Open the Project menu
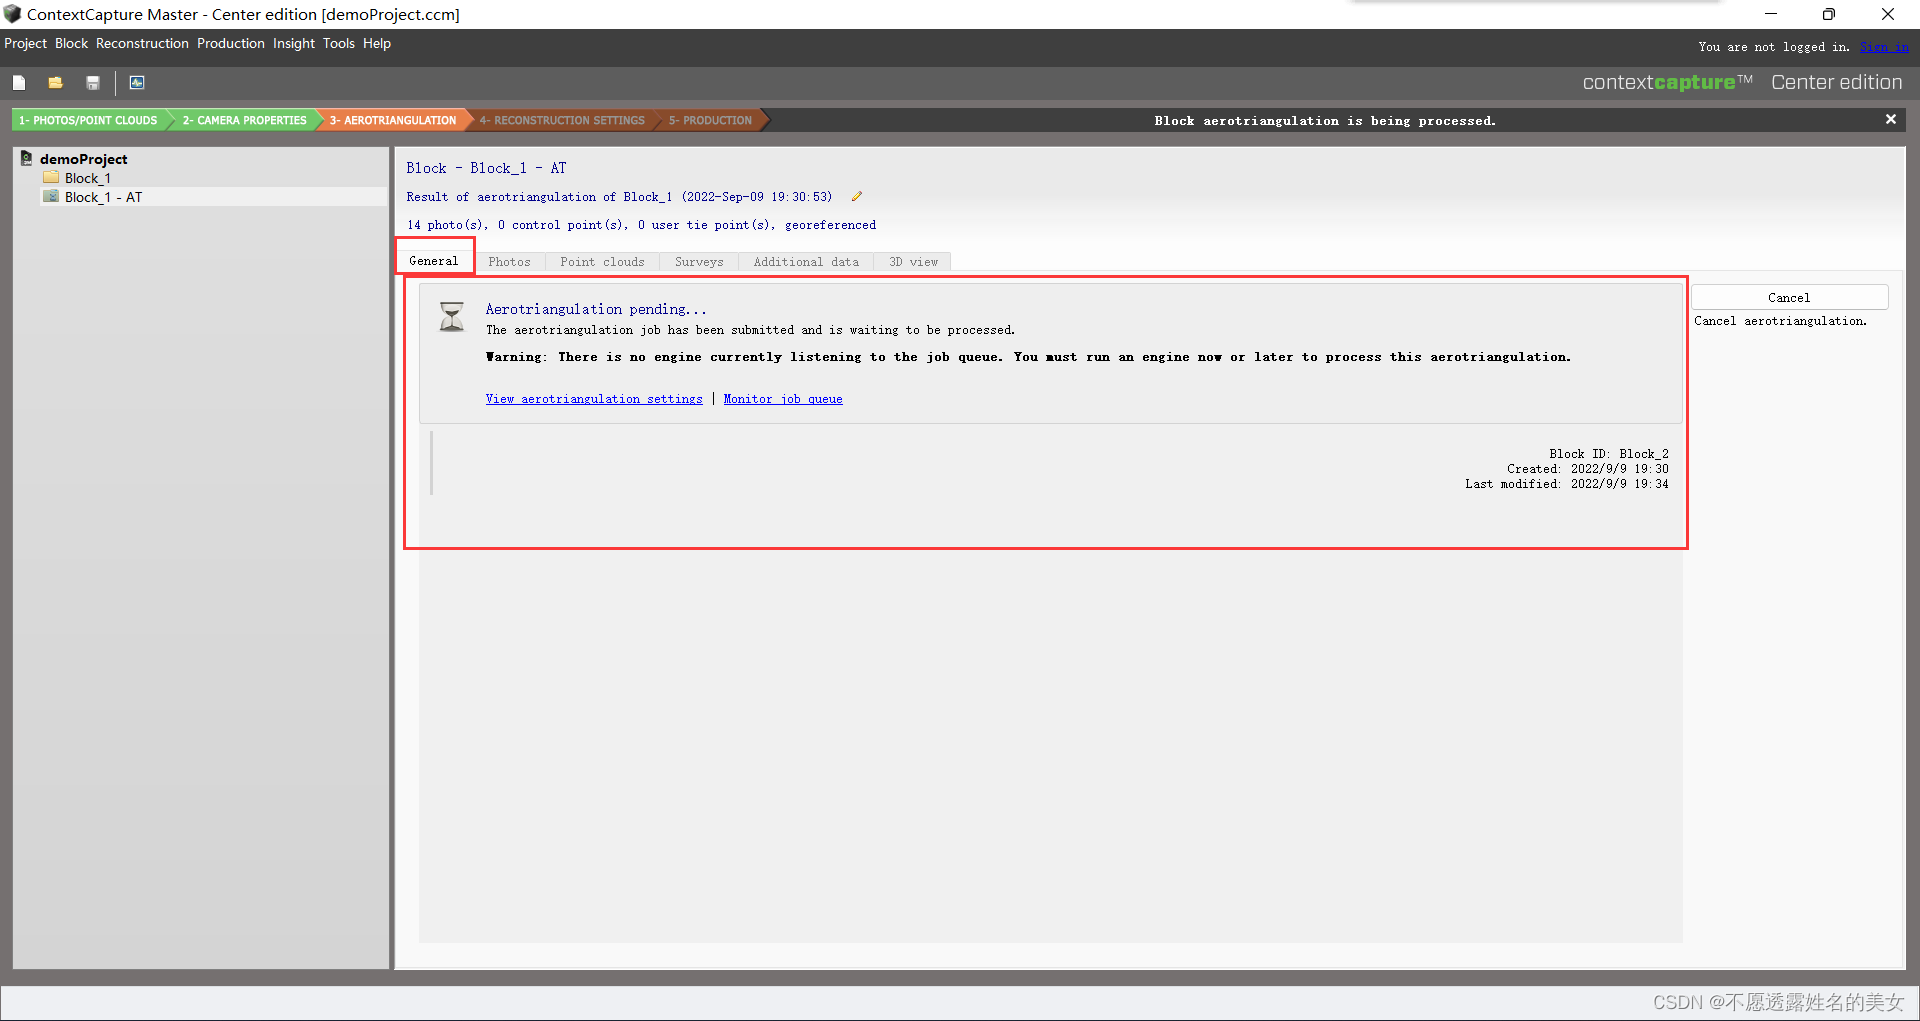 (26, 44)
